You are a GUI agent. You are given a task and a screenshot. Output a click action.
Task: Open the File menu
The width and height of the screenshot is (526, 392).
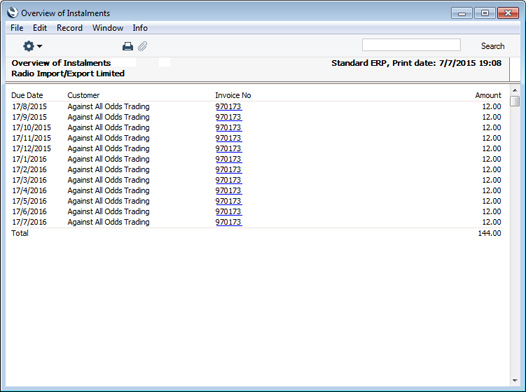pyautogui.click(x=17, y=28)
